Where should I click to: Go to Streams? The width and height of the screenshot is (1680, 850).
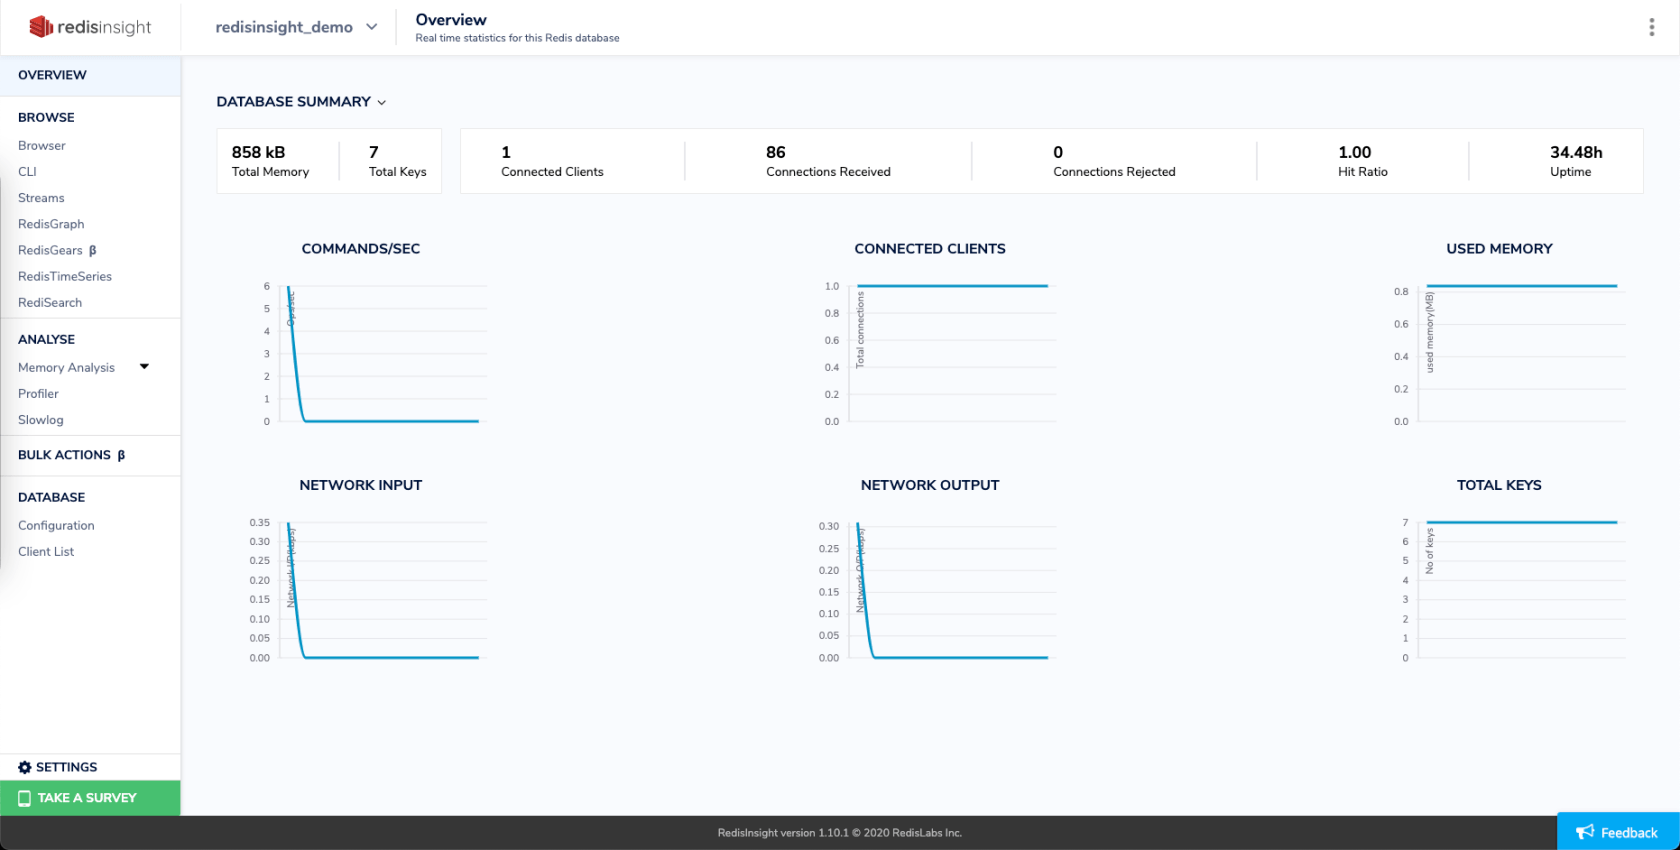[x=41, y=198]
